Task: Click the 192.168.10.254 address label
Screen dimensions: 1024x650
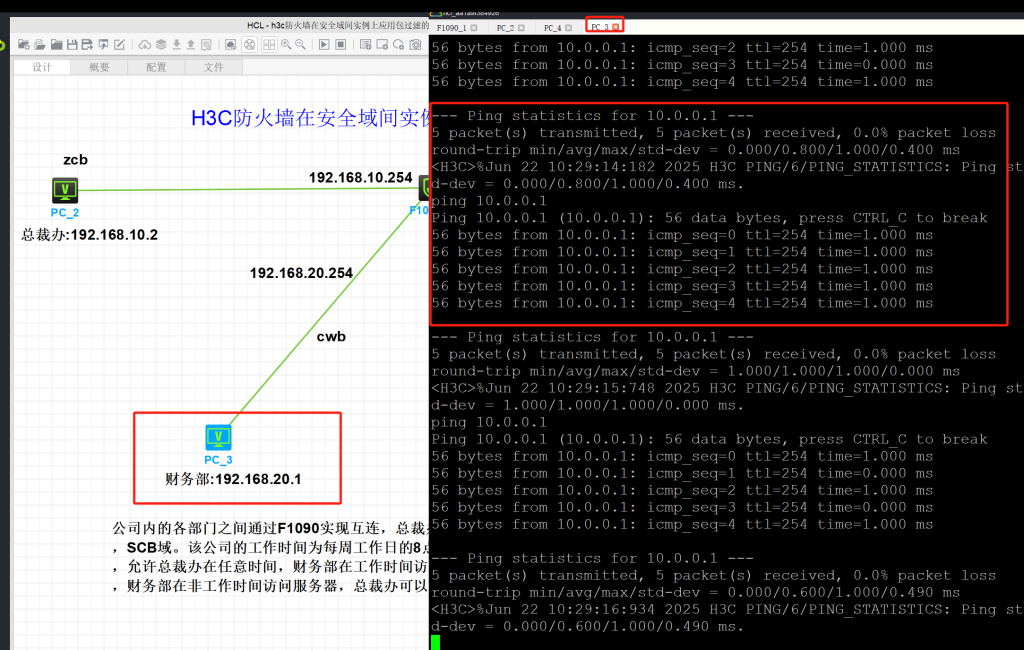Action: pyautogui.click(x=360, y=178)
